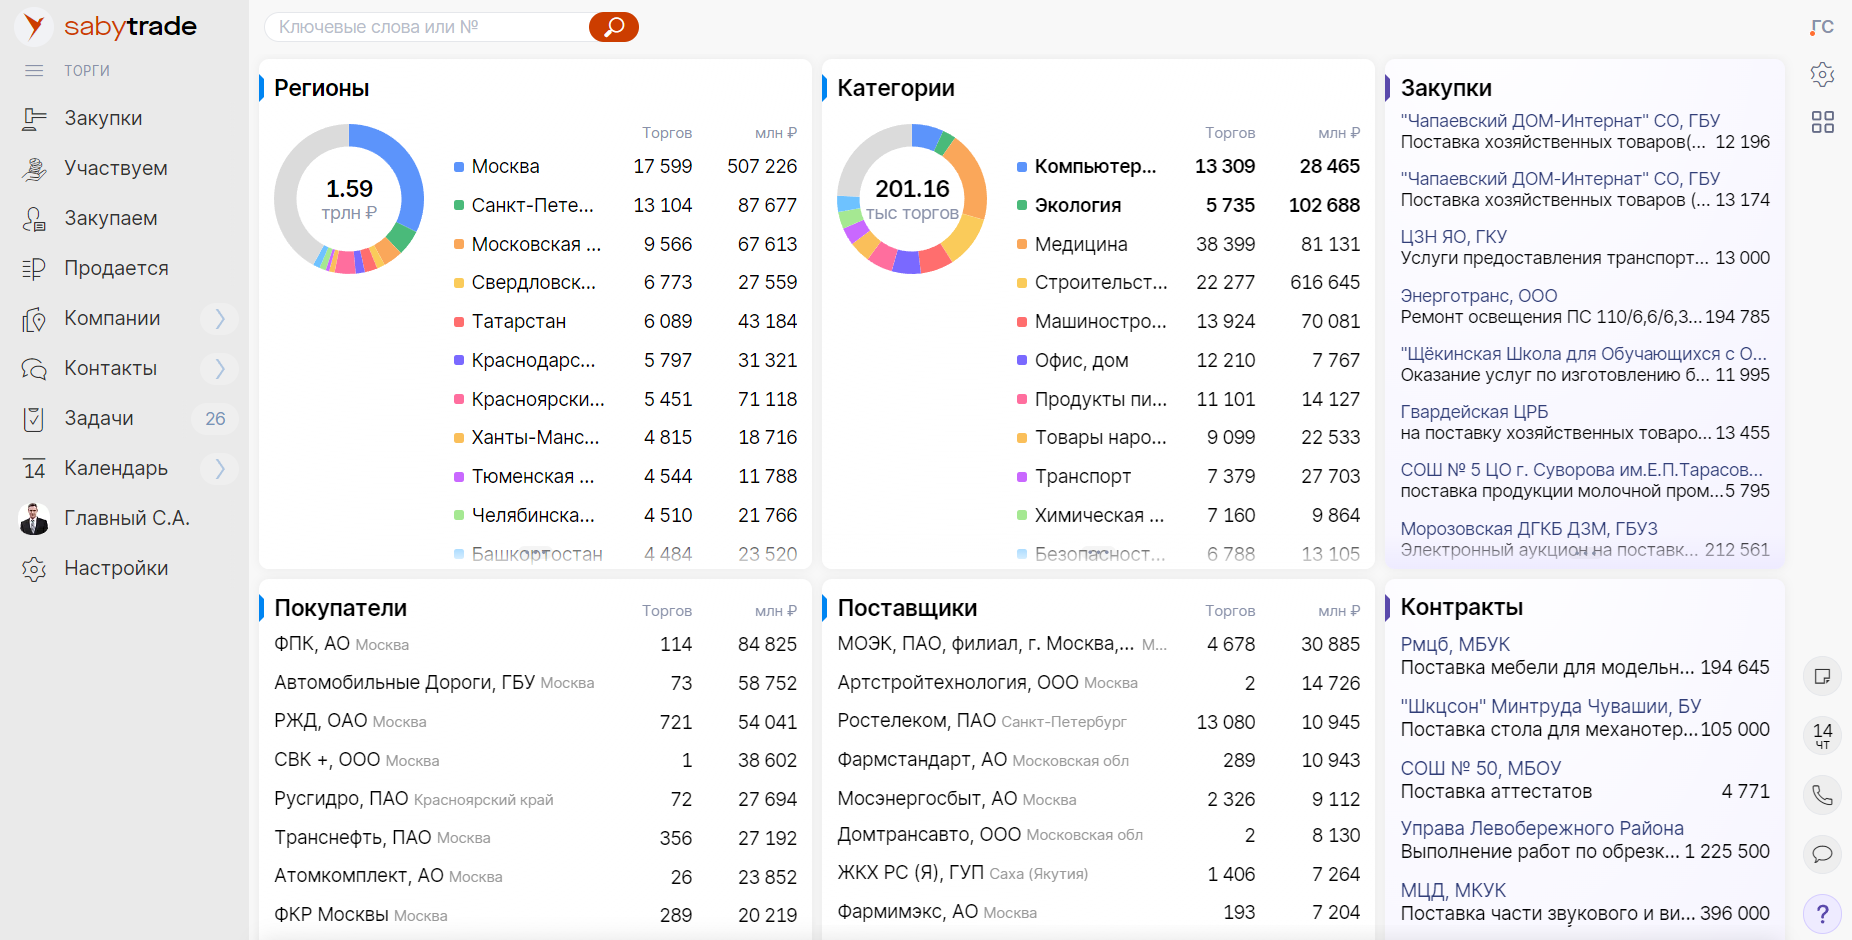Image resolution: width=1852 pixels, height=940 pixels.
Task: Open the chat bubble icon
Action: point(1822,854)
